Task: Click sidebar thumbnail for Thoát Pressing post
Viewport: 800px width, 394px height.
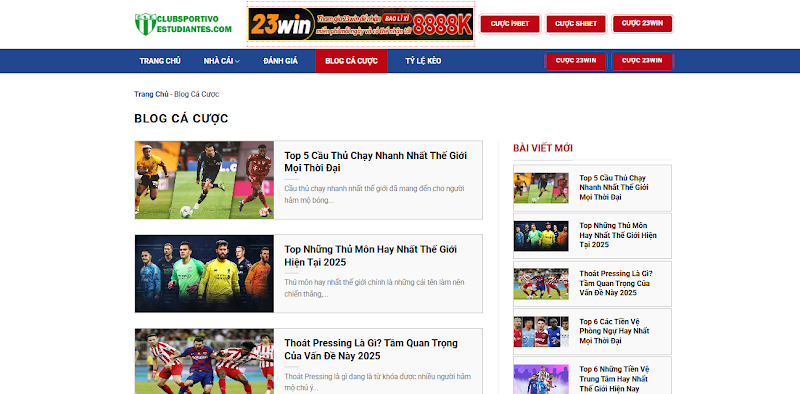Action: click(x=541, y=284)
